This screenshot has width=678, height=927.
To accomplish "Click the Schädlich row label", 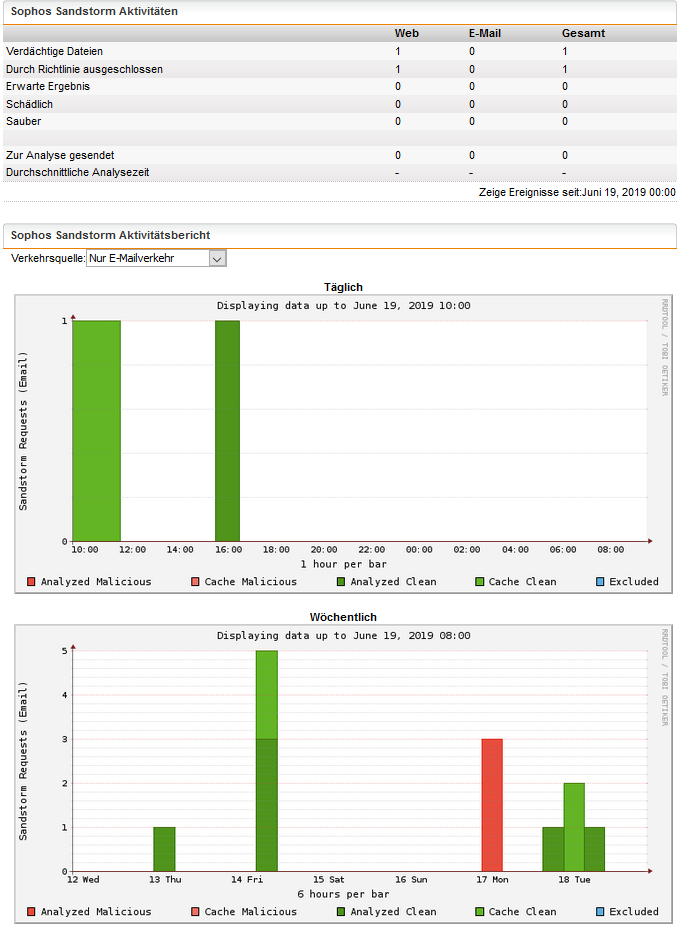I will click(30, 104).
